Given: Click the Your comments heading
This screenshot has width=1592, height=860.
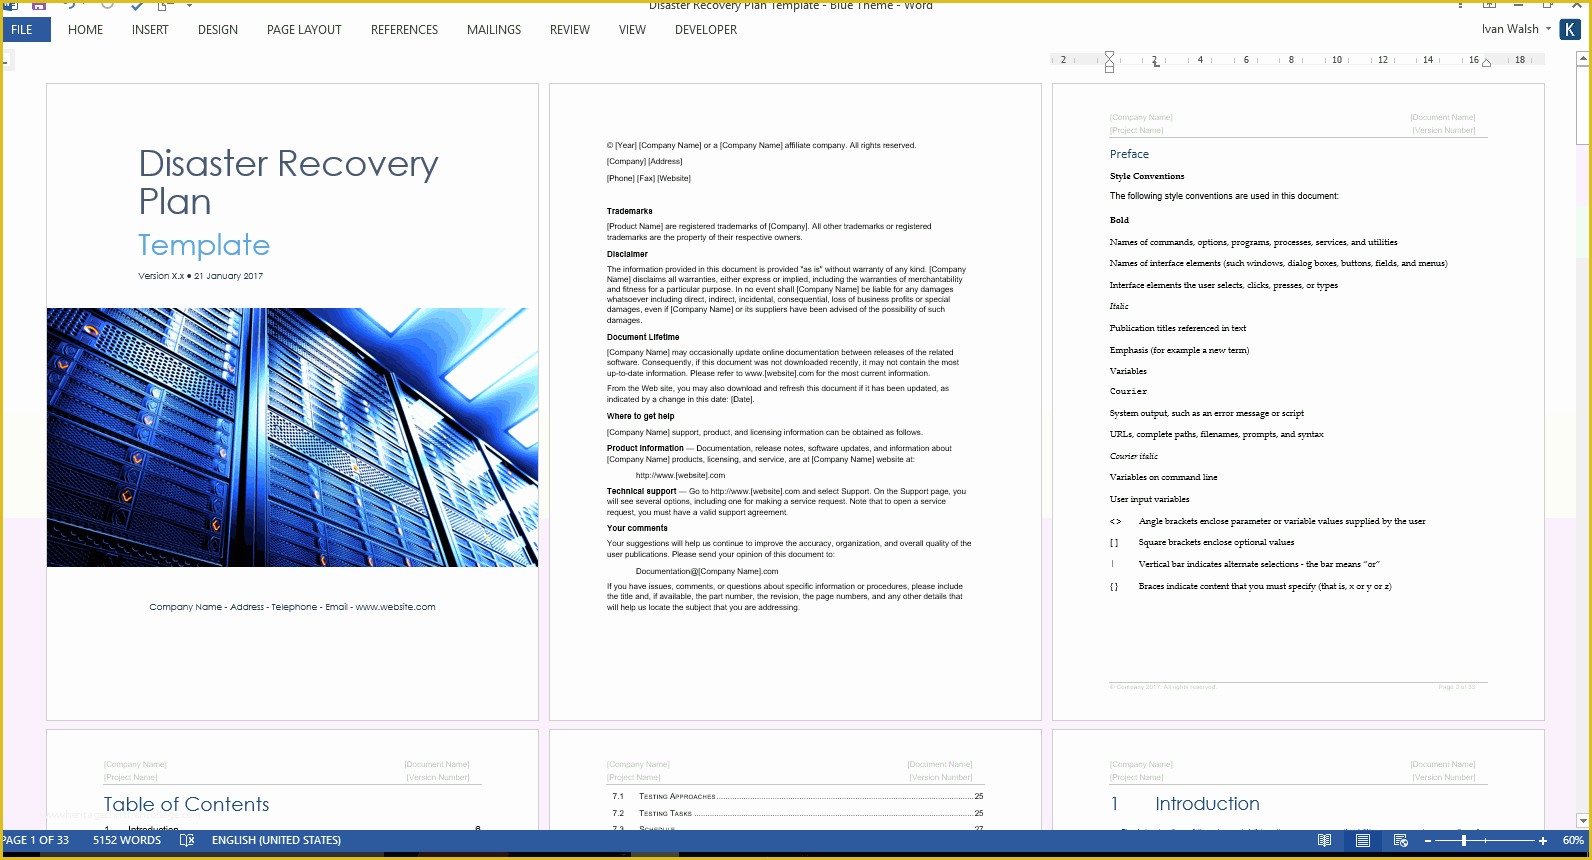Looking at the screenshot, I should [637, 528].
